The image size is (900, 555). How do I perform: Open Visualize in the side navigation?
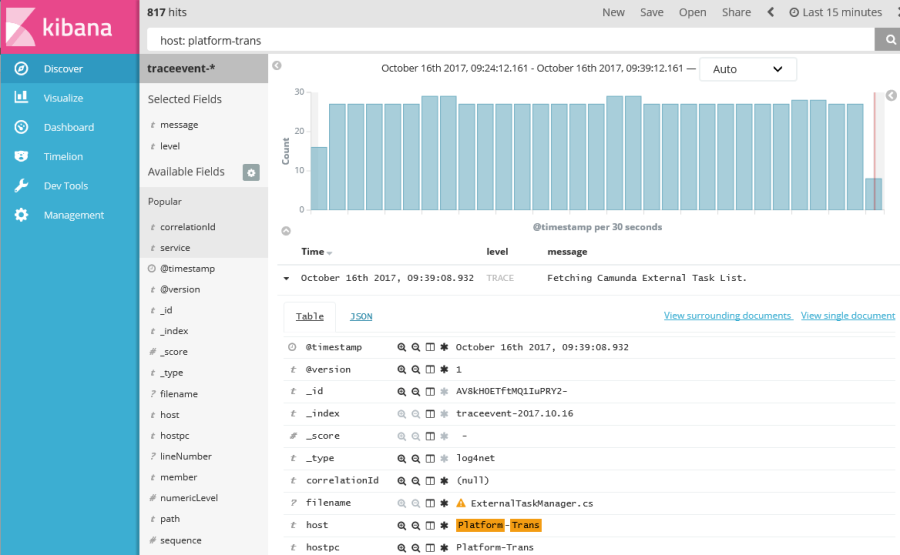point(63,98)
